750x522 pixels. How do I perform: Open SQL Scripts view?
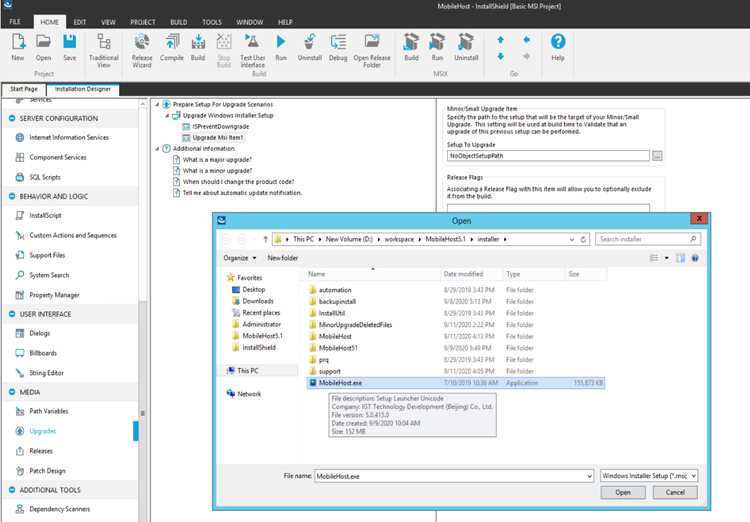click(45, 177)
